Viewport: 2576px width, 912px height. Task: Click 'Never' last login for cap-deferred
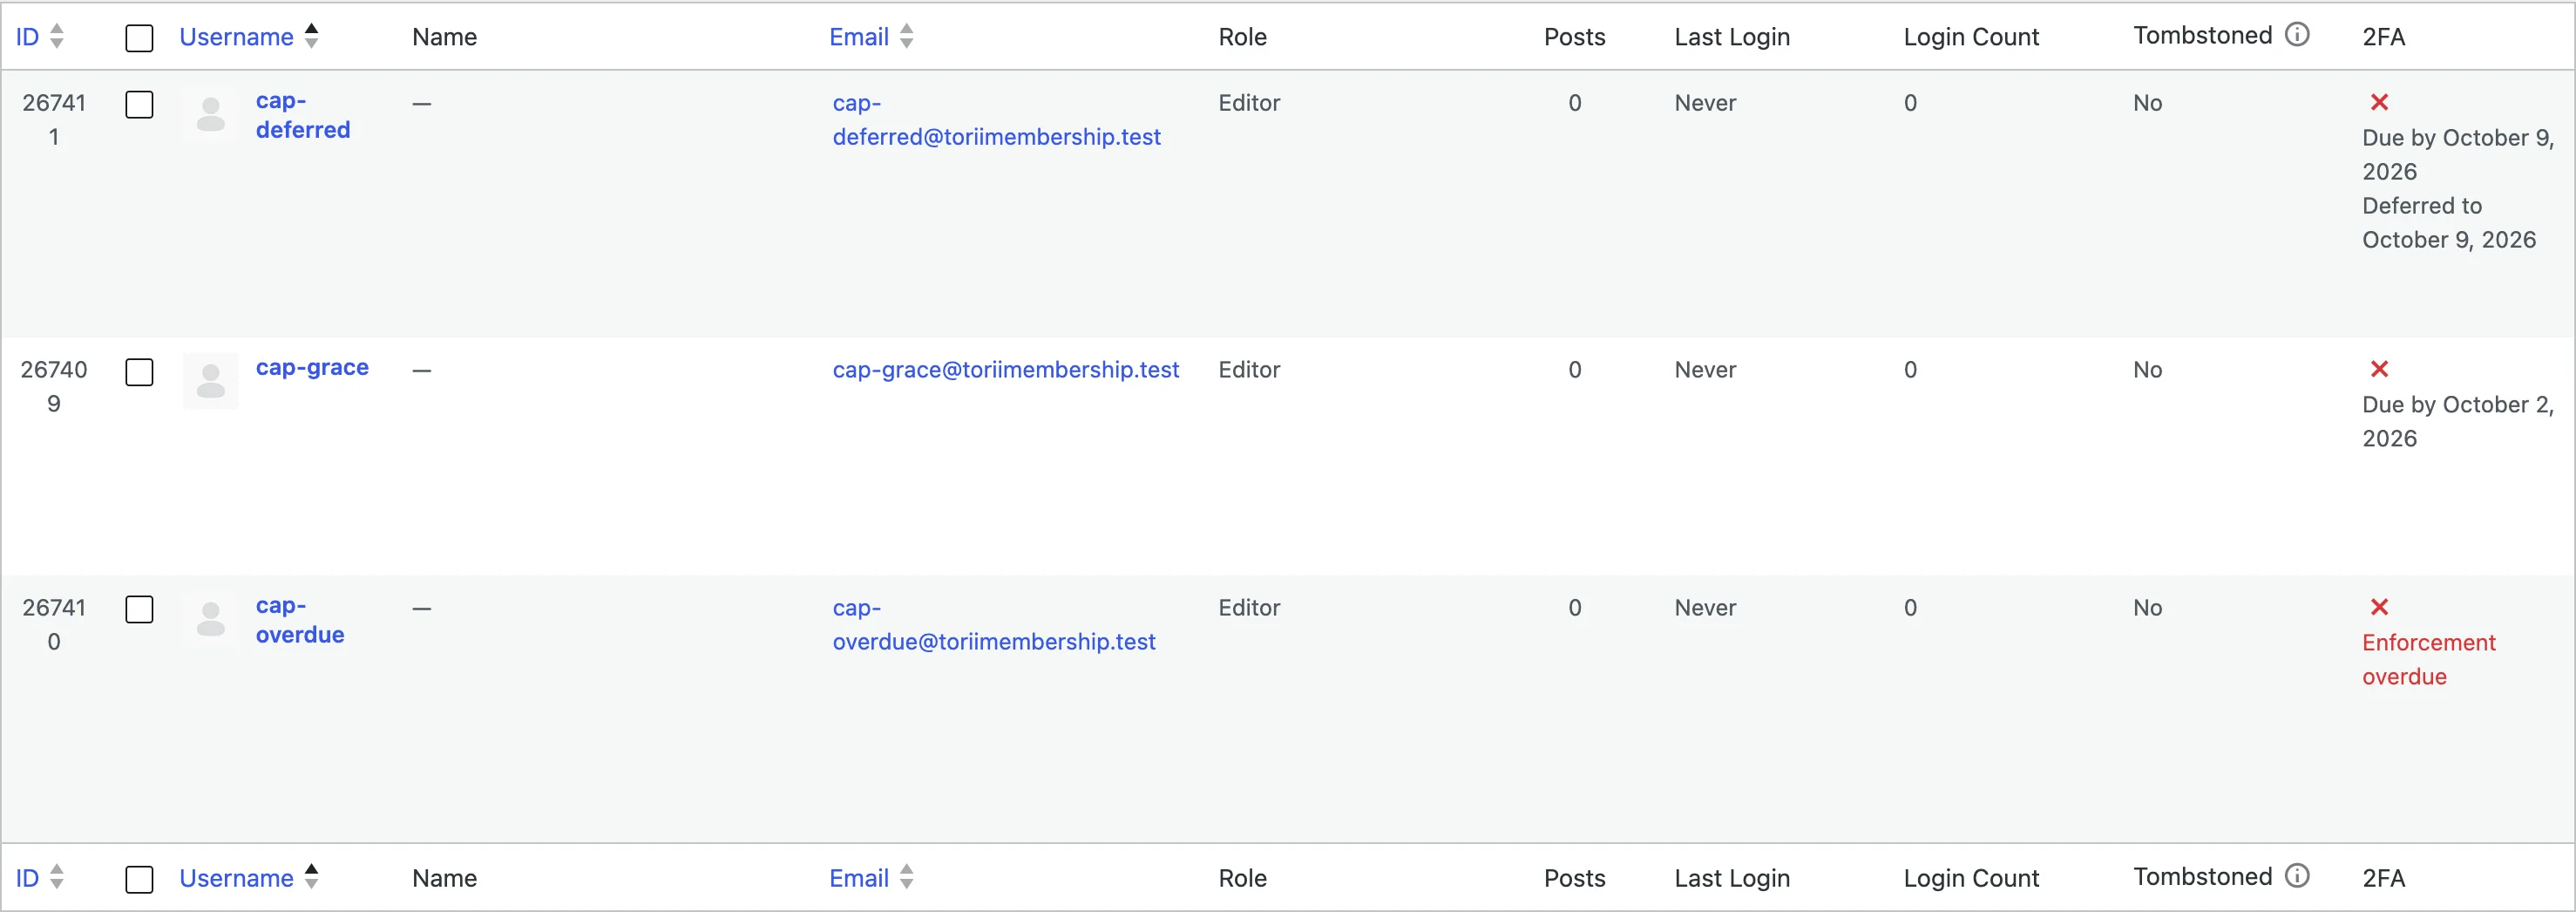1705,103
